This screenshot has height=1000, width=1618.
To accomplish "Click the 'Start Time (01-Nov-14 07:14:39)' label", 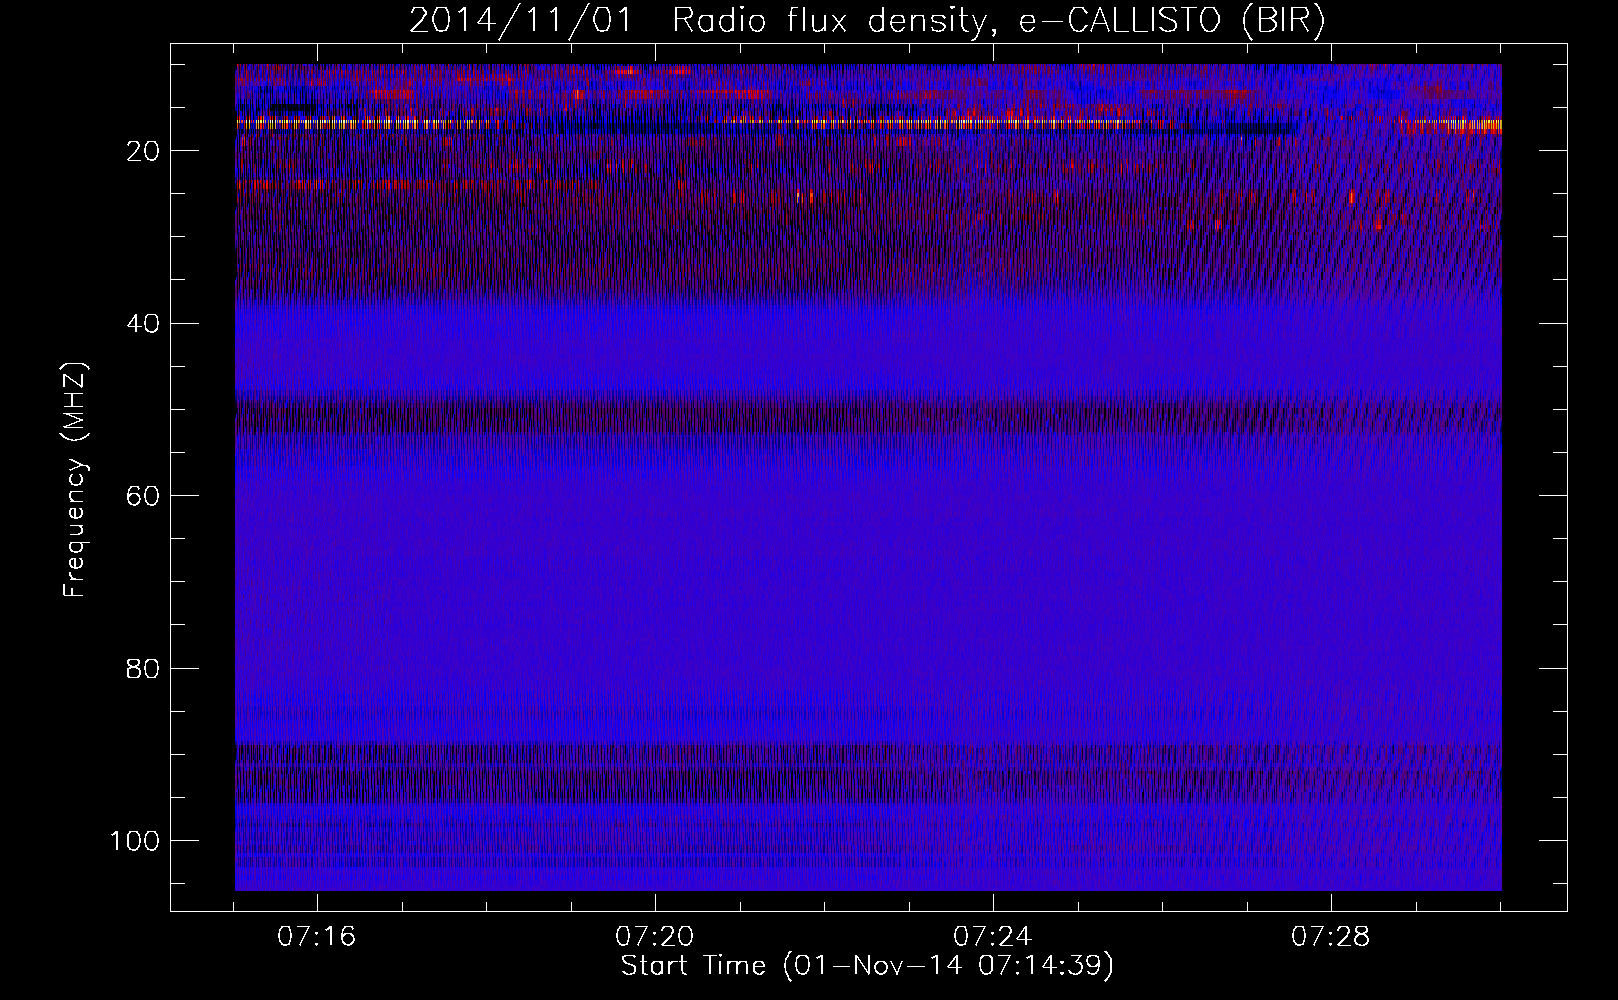I will (x=867, y=966).
